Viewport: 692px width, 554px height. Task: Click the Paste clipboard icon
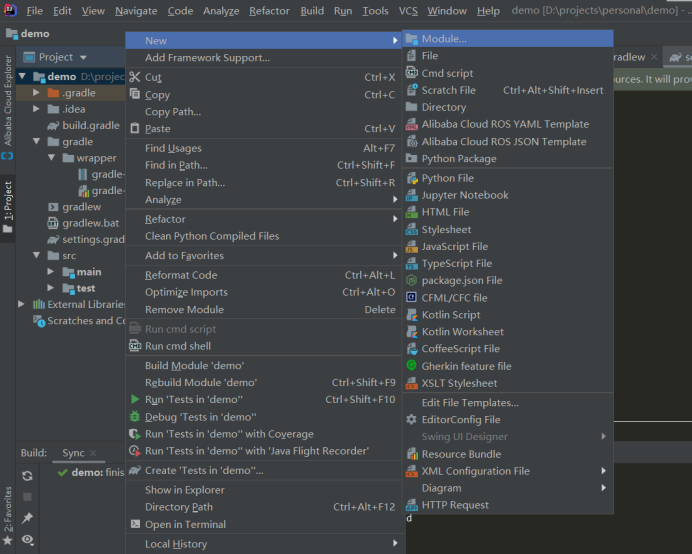pyautogui.click(x=135, y=128)
